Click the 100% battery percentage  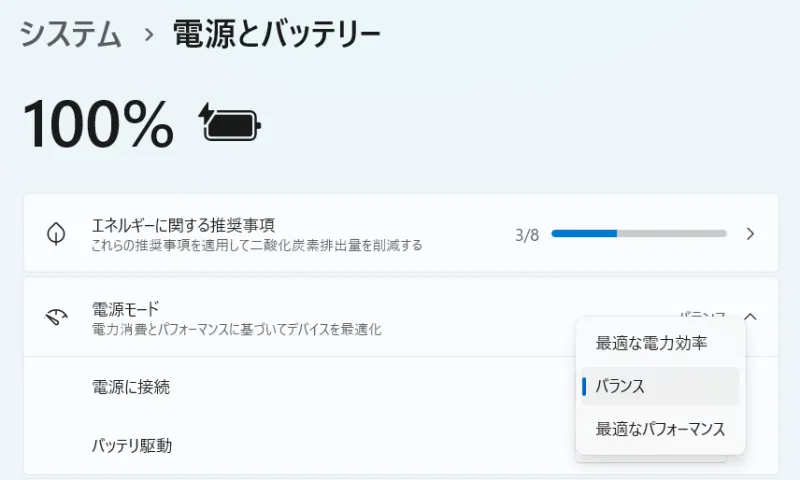tap(98, 125)
